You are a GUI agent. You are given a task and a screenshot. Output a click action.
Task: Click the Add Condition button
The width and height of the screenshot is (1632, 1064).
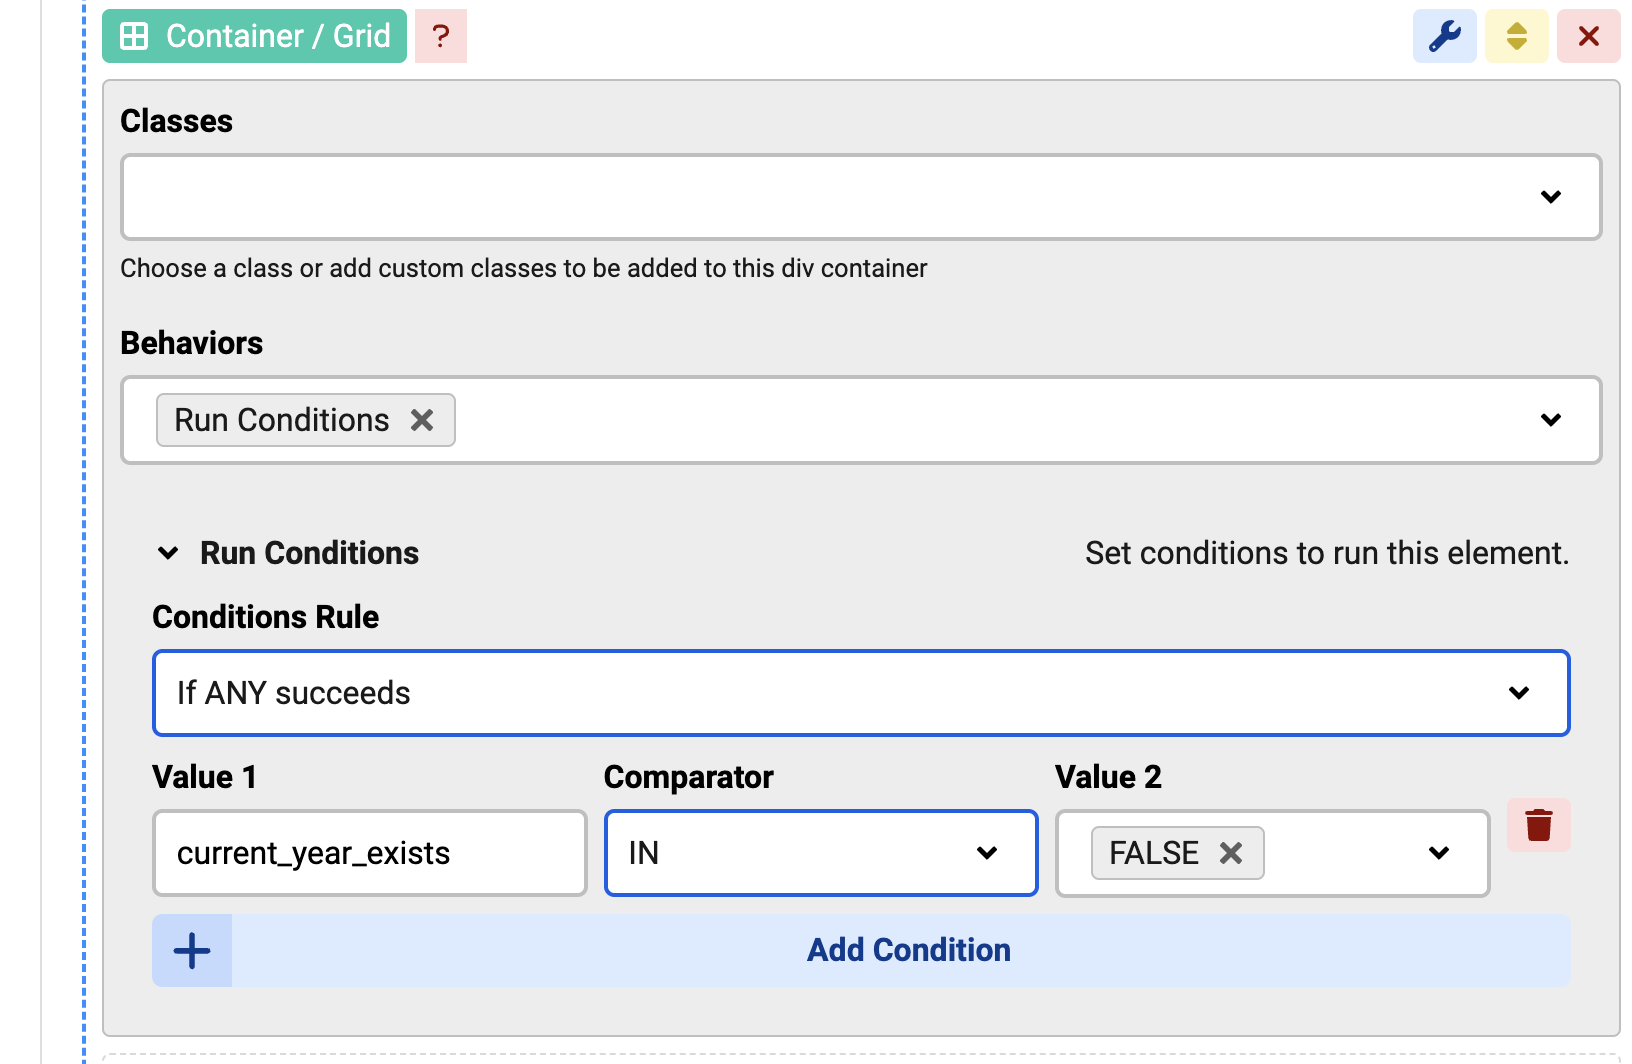click(908, 950)
